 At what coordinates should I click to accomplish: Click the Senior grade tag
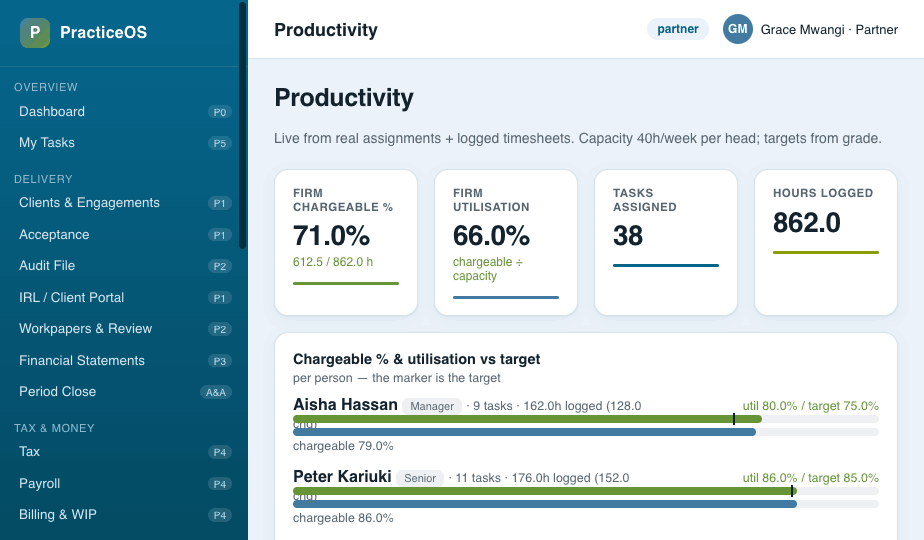click(x=420, y=478)
